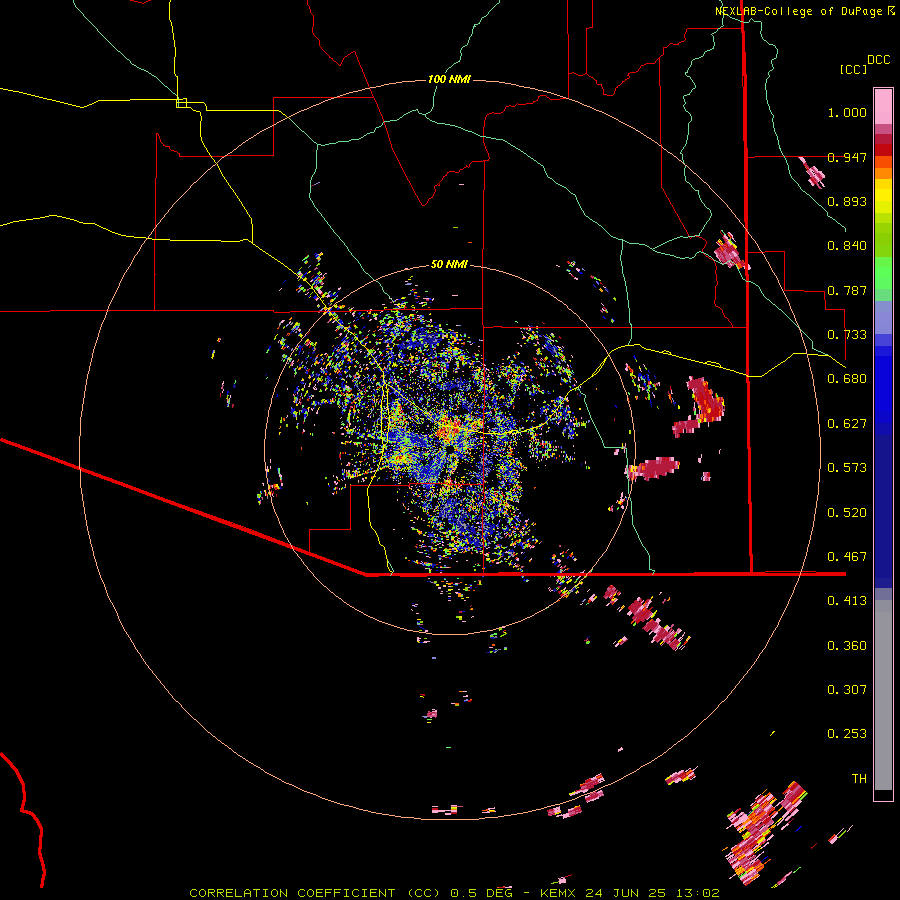Click the 0.307 color scale value
Viewport: 900px width, 900px height.
pos(847,690)
